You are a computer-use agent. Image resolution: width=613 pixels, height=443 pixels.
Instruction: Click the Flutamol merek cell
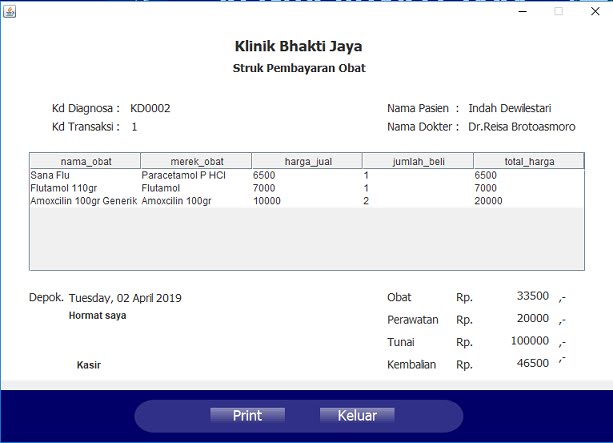(x=196, y=188)
